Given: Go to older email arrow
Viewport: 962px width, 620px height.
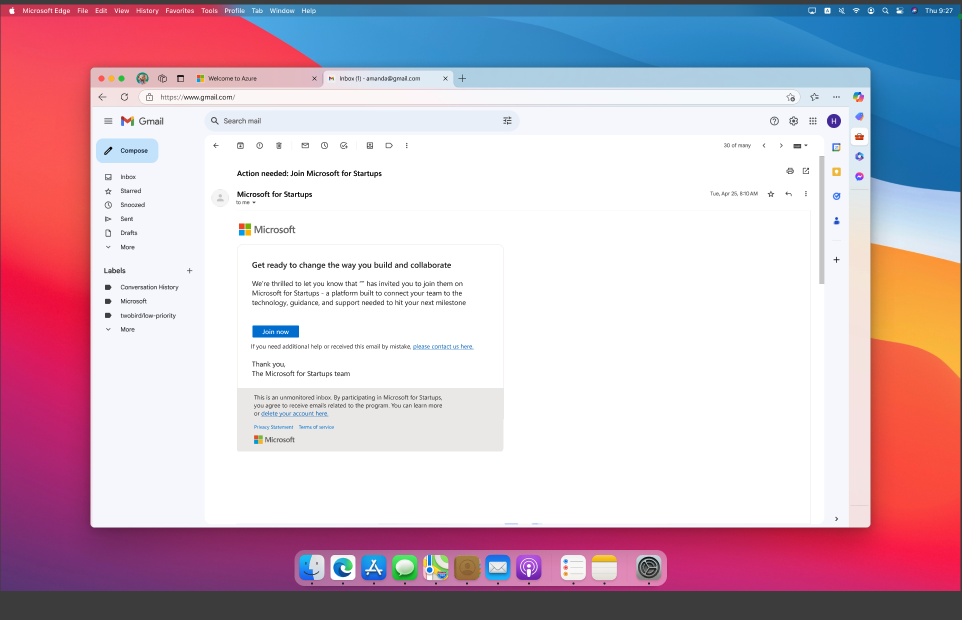Looking at the screenshot, I should [781, 145].
